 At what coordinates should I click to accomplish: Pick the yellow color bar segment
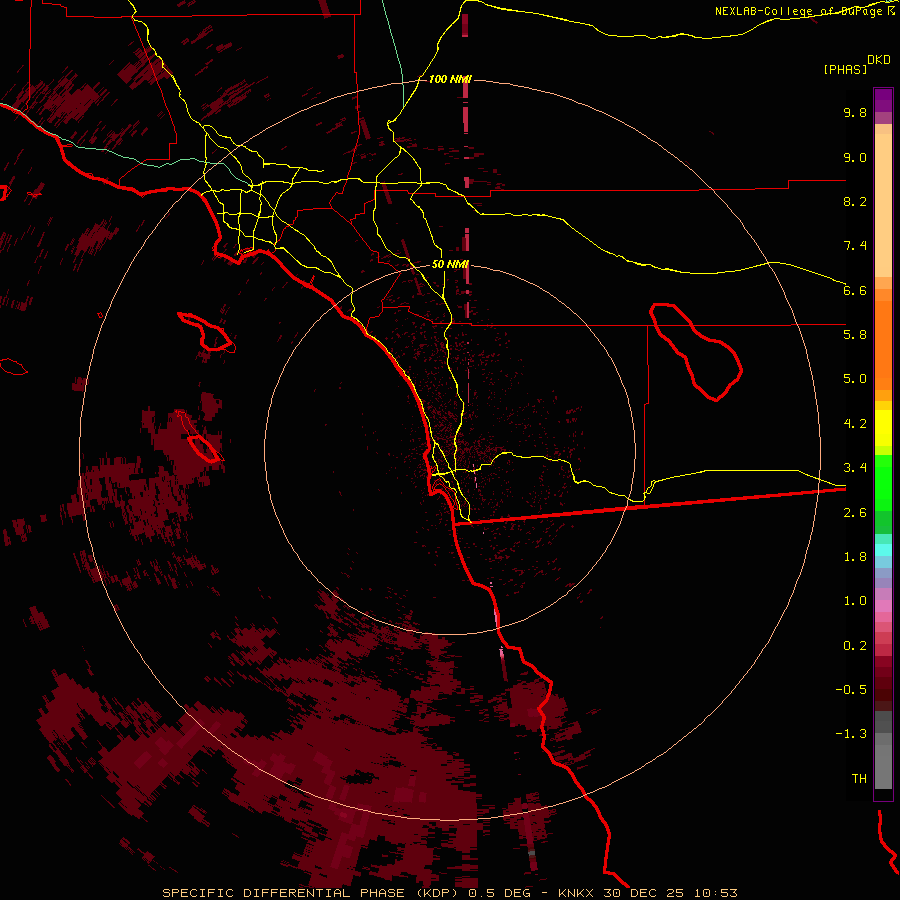pyautogui.click(x=883, y=428)
